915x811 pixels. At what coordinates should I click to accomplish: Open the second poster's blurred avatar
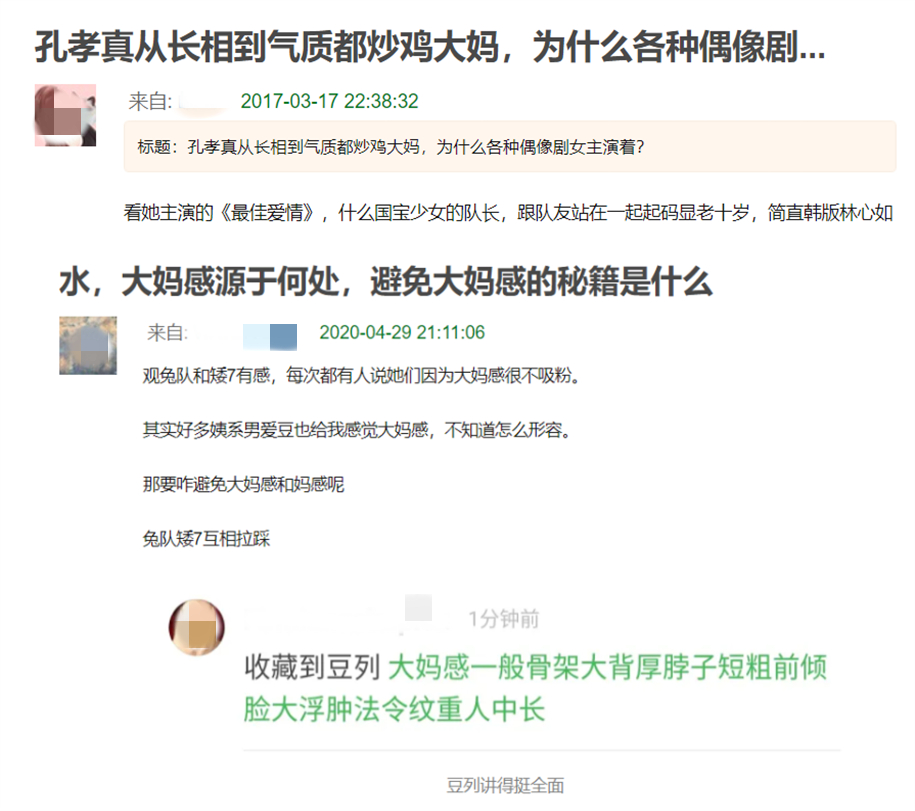pyautogui.click(x=88, y=345)
